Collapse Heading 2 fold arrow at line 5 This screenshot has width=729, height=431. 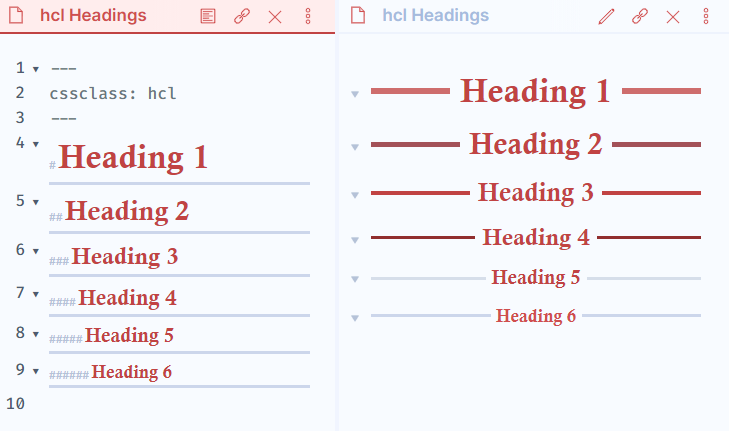pos(36,201)
